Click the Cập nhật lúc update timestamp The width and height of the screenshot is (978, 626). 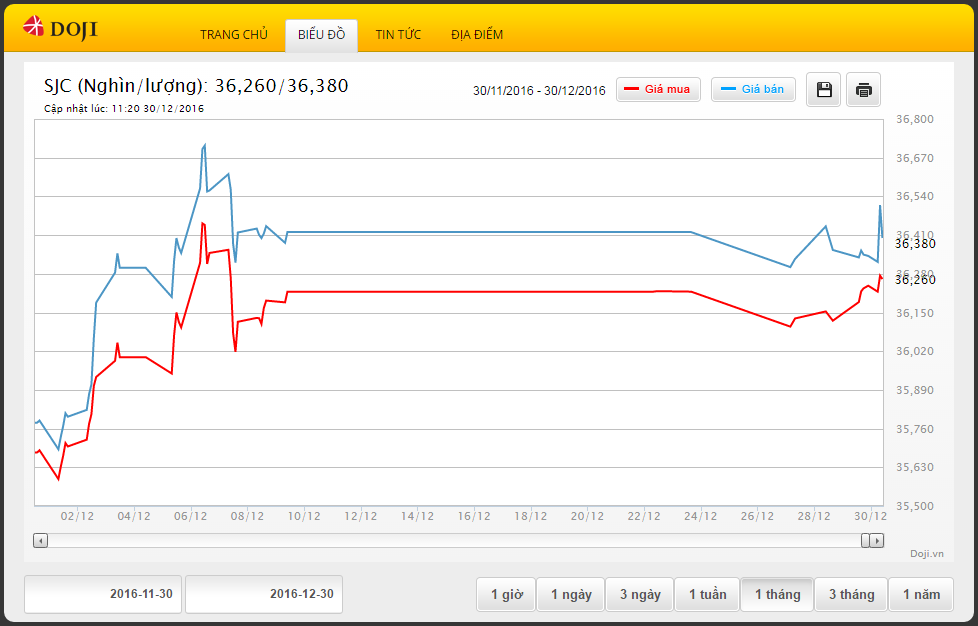click(x=123, y=108)
